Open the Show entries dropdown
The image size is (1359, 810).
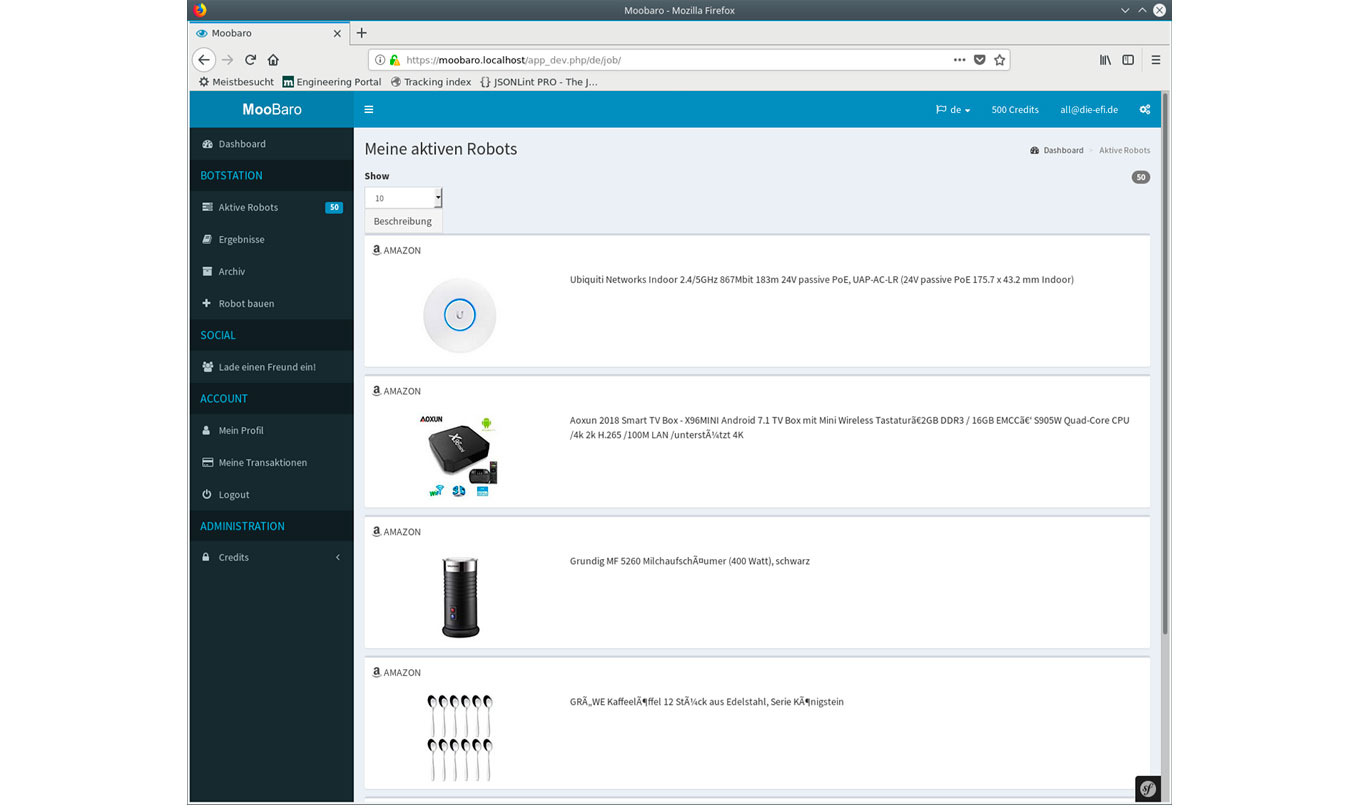[403, 198]
